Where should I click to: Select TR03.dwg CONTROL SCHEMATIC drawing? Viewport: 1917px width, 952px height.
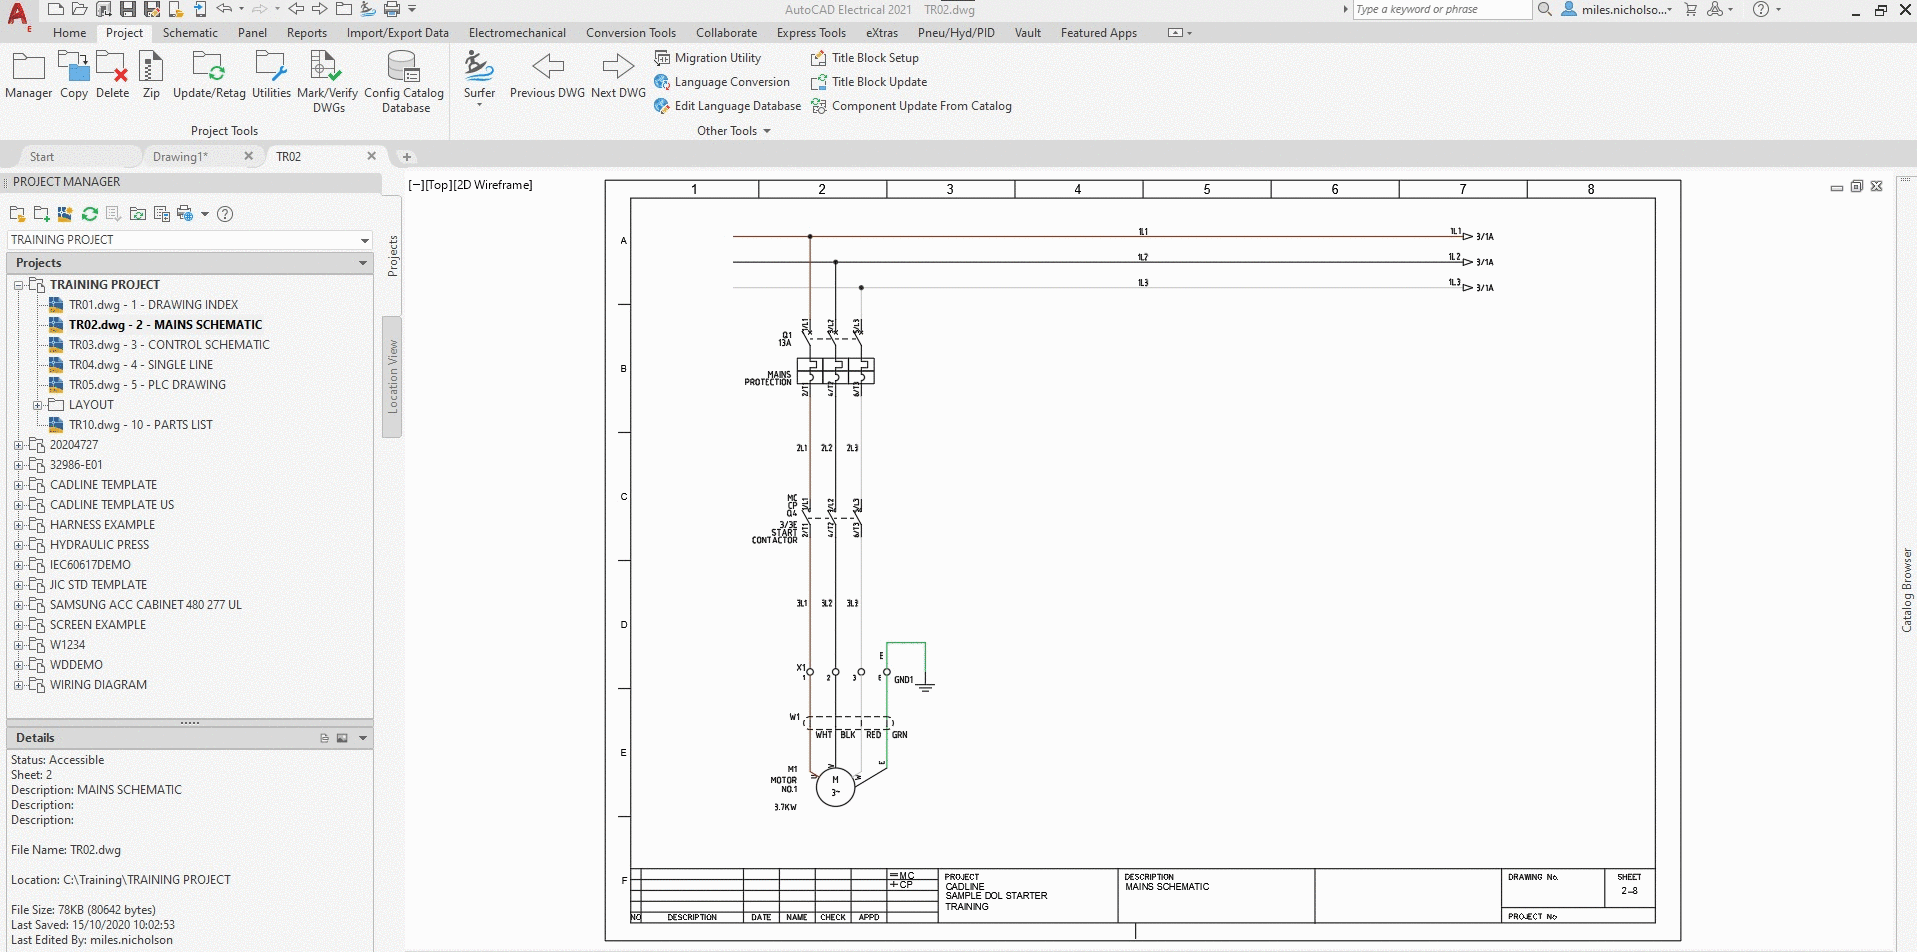(169, 345)
